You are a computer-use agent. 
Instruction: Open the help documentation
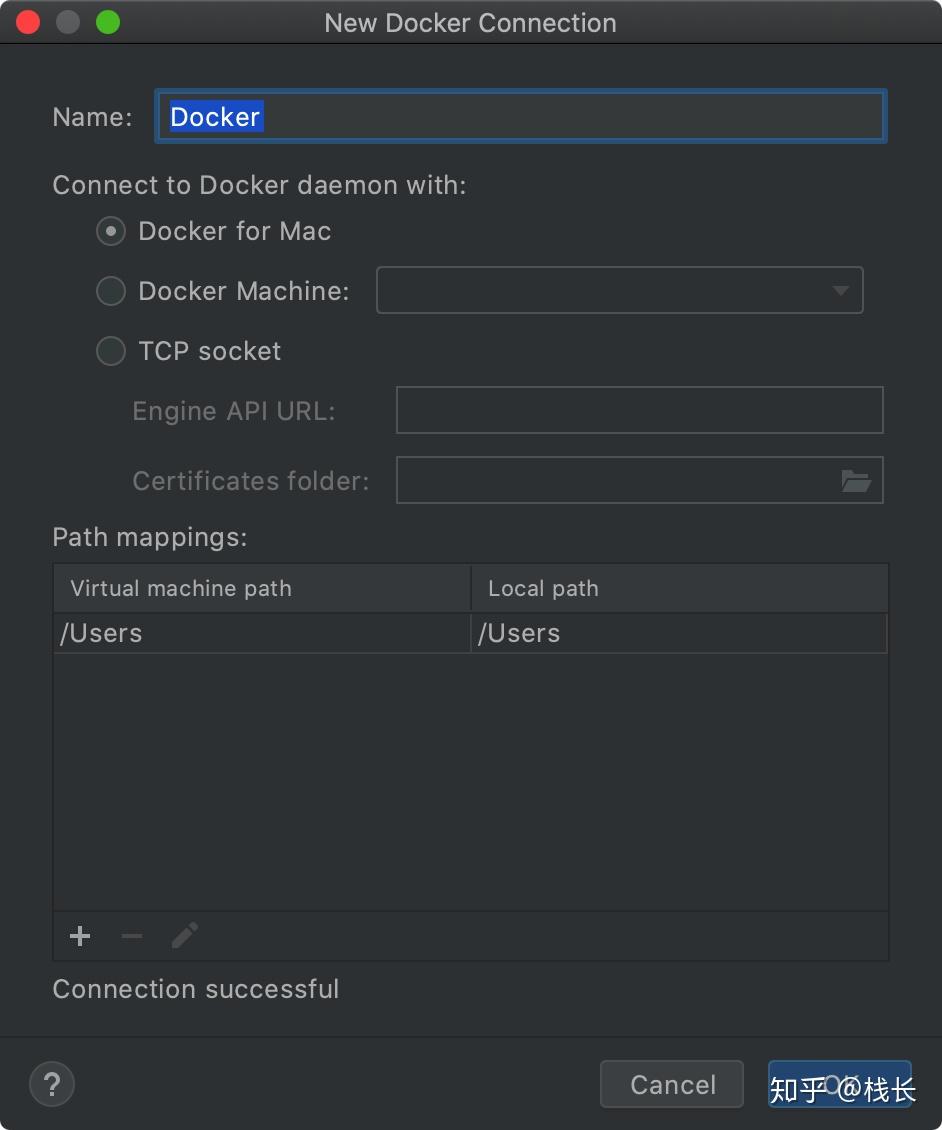52,1084
